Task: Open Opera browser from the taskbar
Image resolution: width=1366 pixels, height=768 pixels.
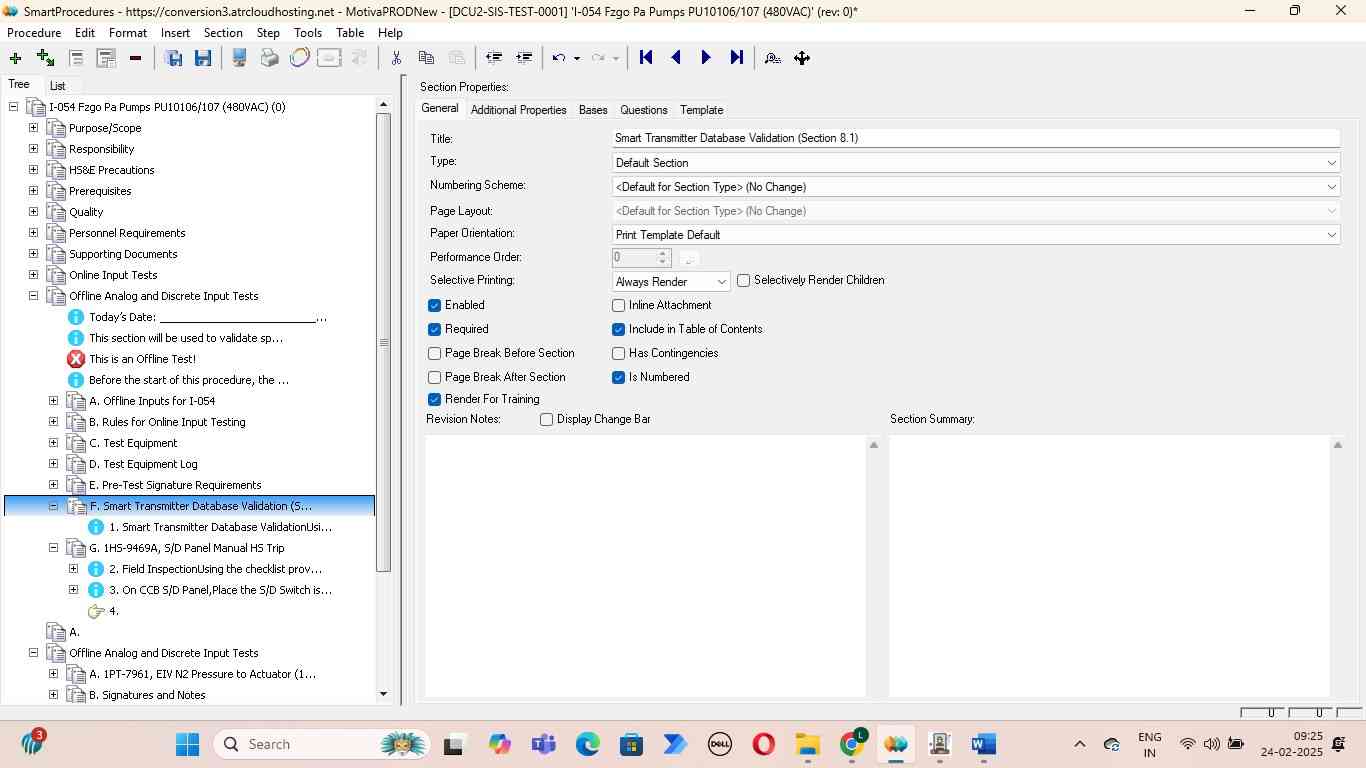Action: [764, 744]
